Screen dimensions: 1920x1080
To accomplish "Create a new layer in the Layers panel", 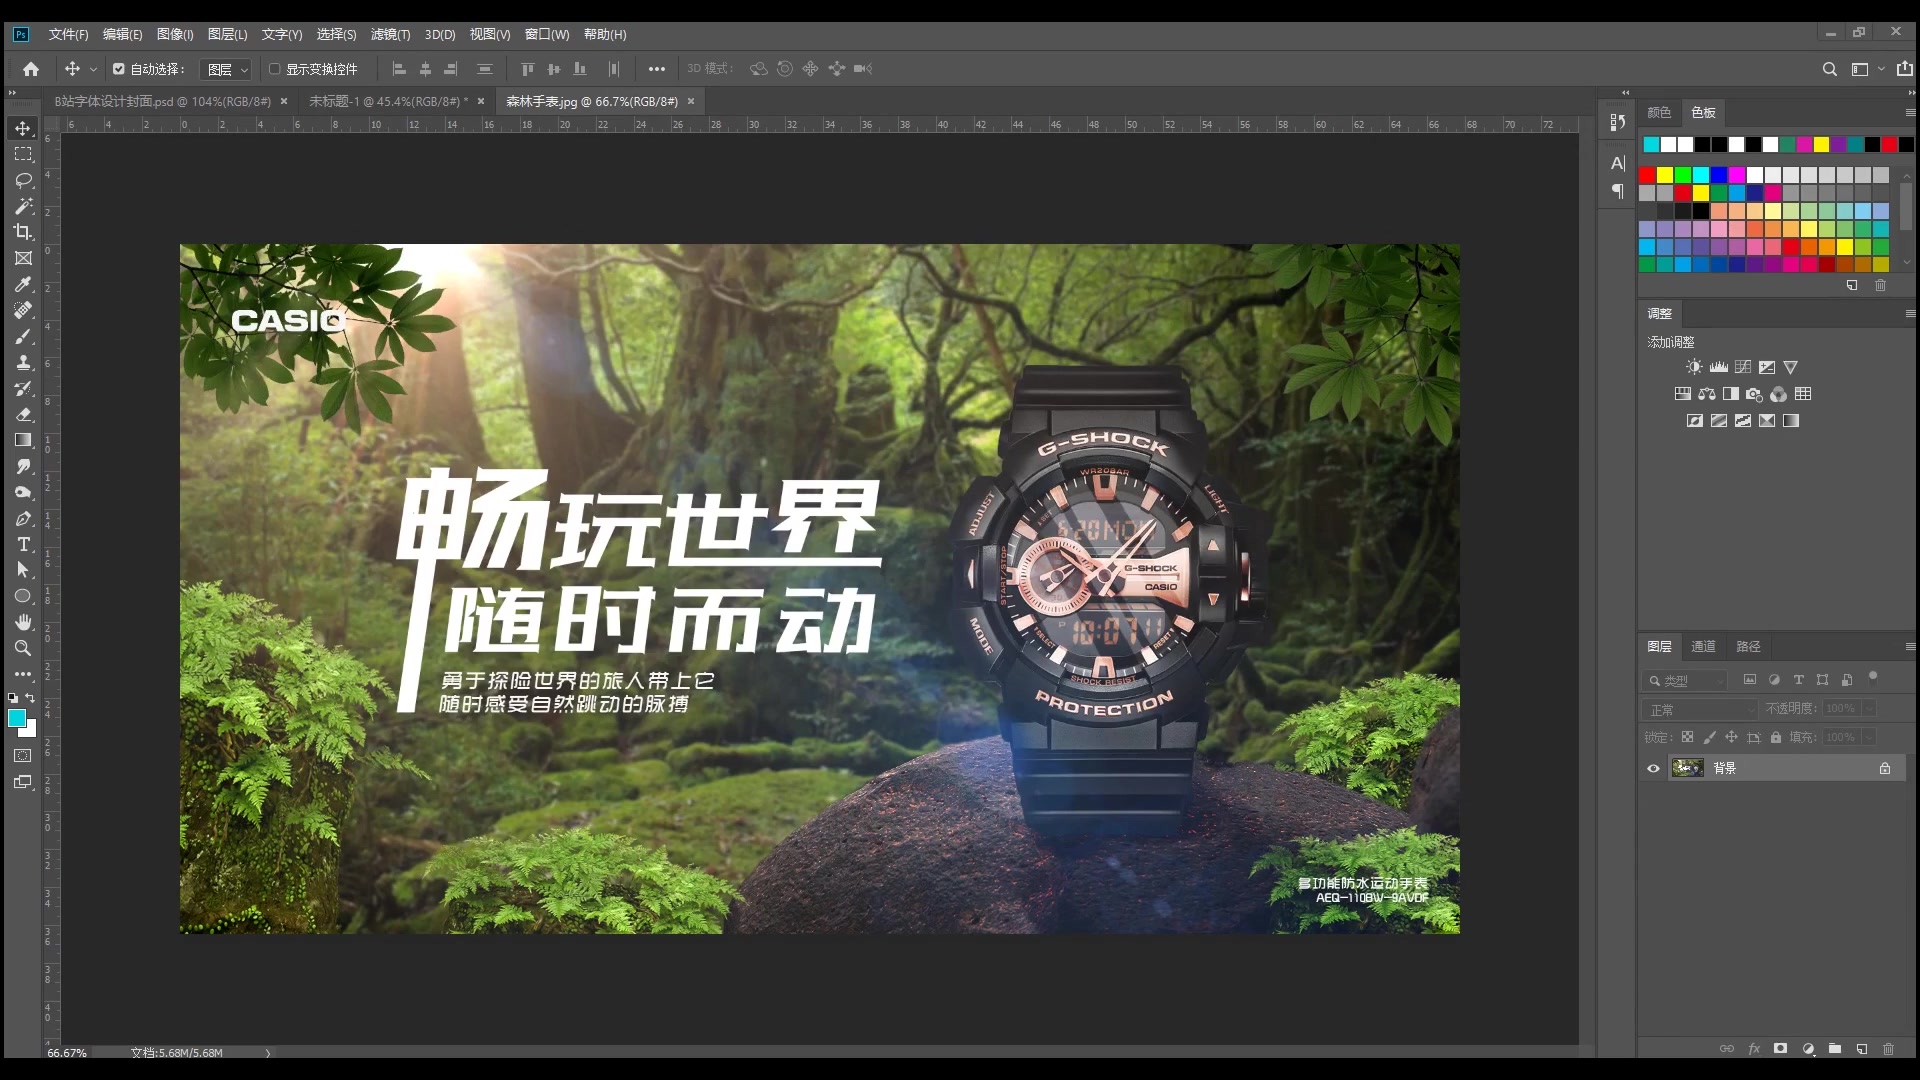I will 1861,1049.
